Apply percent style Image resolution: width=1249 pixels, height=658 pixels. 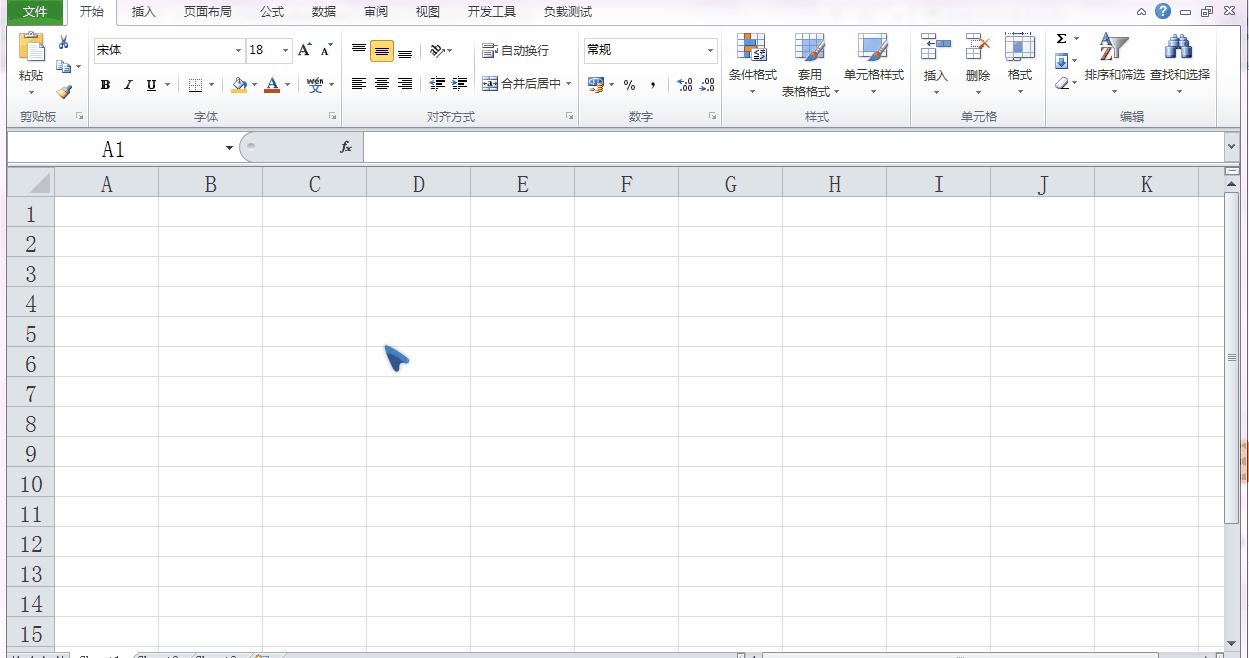(630, 85)
